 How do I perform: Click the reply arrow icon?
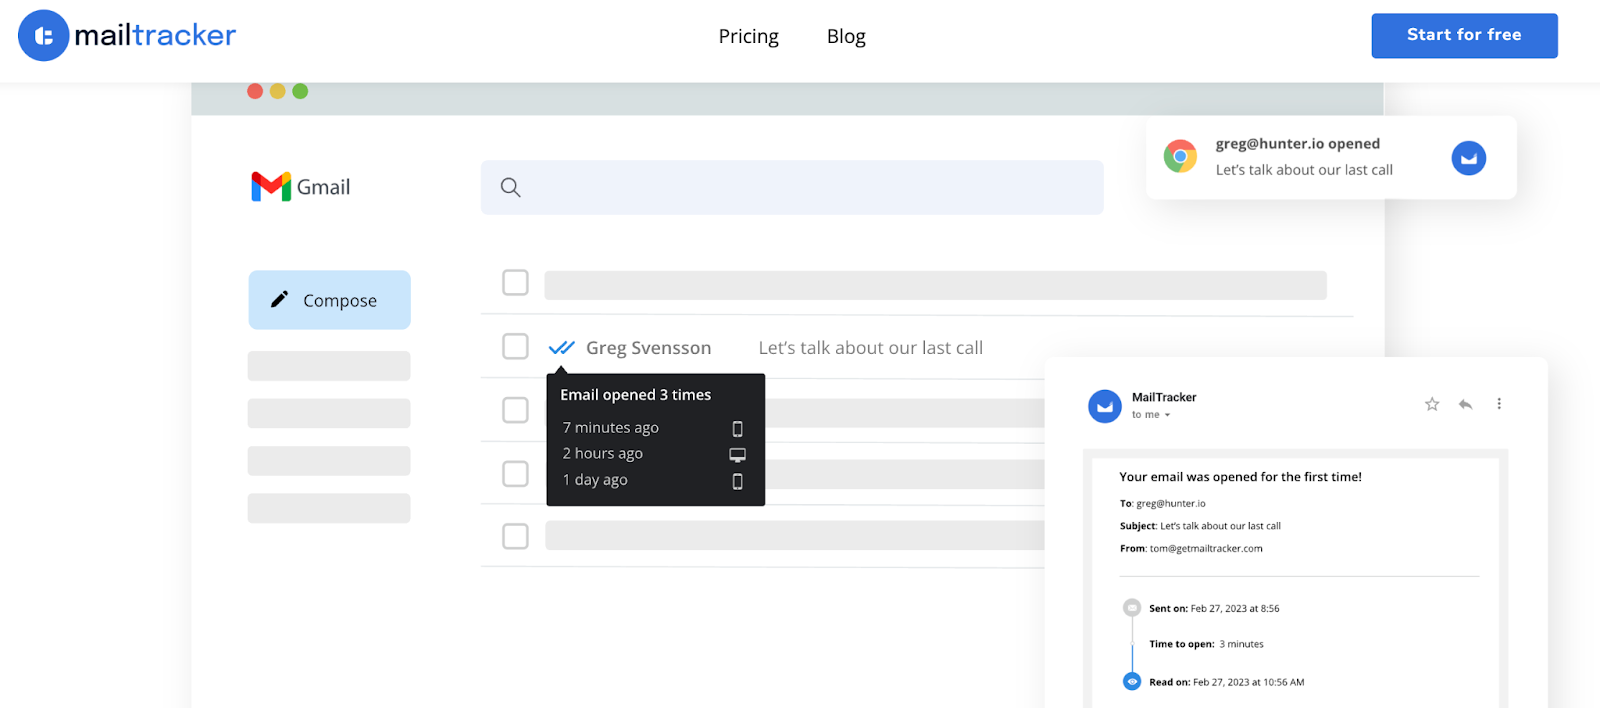(x=1465, y=404)
